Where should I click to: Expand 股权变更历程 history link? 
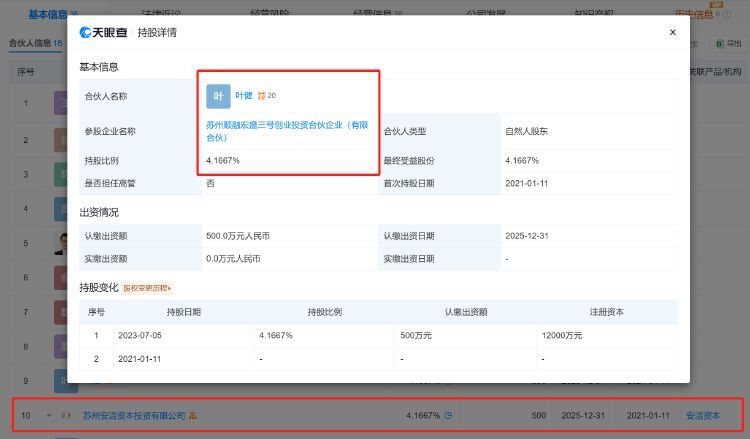tap(147, 288)
